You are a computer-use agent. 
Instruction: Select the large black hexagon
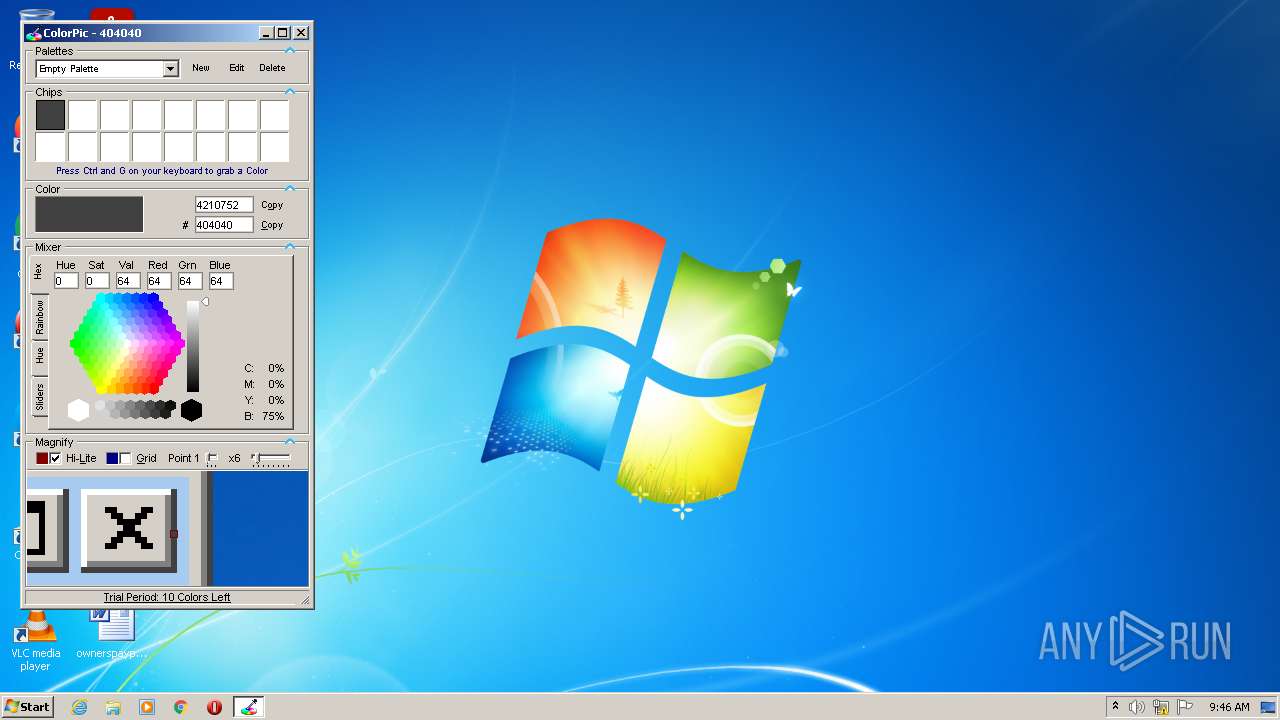191,409
